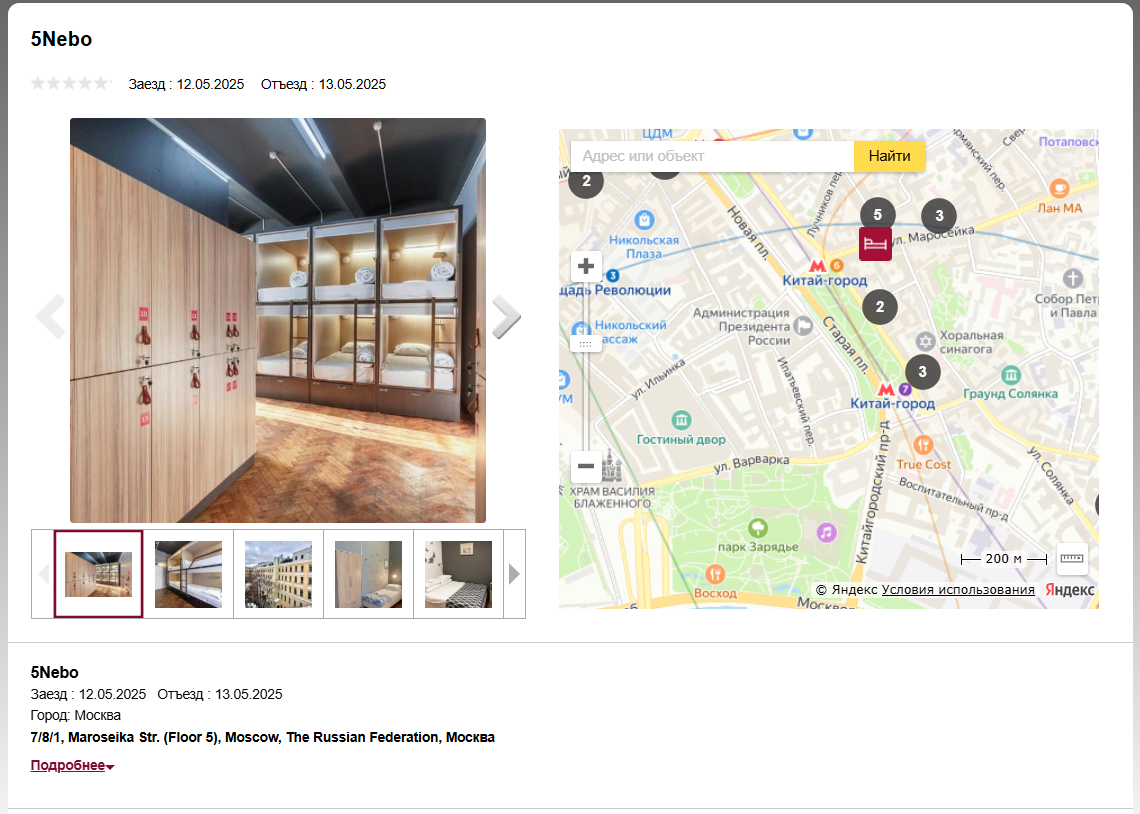This screenshot has height=814, width=1140.
Task: Move the thumbnail strip back with the left arrow
Action: click(x=43, y=574)
